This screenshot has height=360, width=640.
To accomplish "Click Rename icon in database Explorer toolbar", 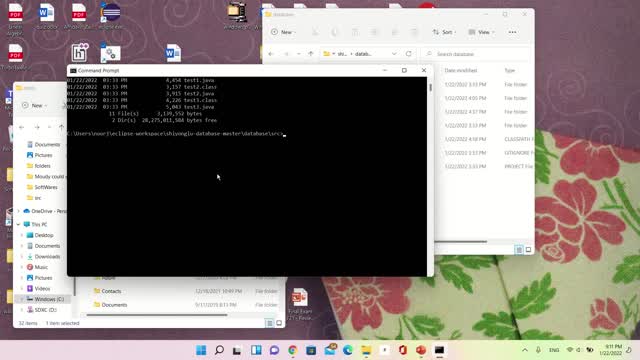I will click(374, 32).
